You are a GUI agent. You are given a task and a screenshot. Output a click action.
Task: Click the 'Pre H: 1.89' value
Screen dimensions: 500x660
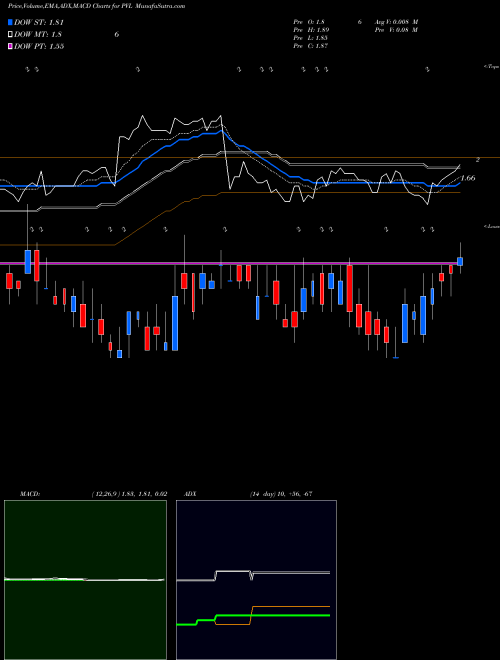coord(311,30)
